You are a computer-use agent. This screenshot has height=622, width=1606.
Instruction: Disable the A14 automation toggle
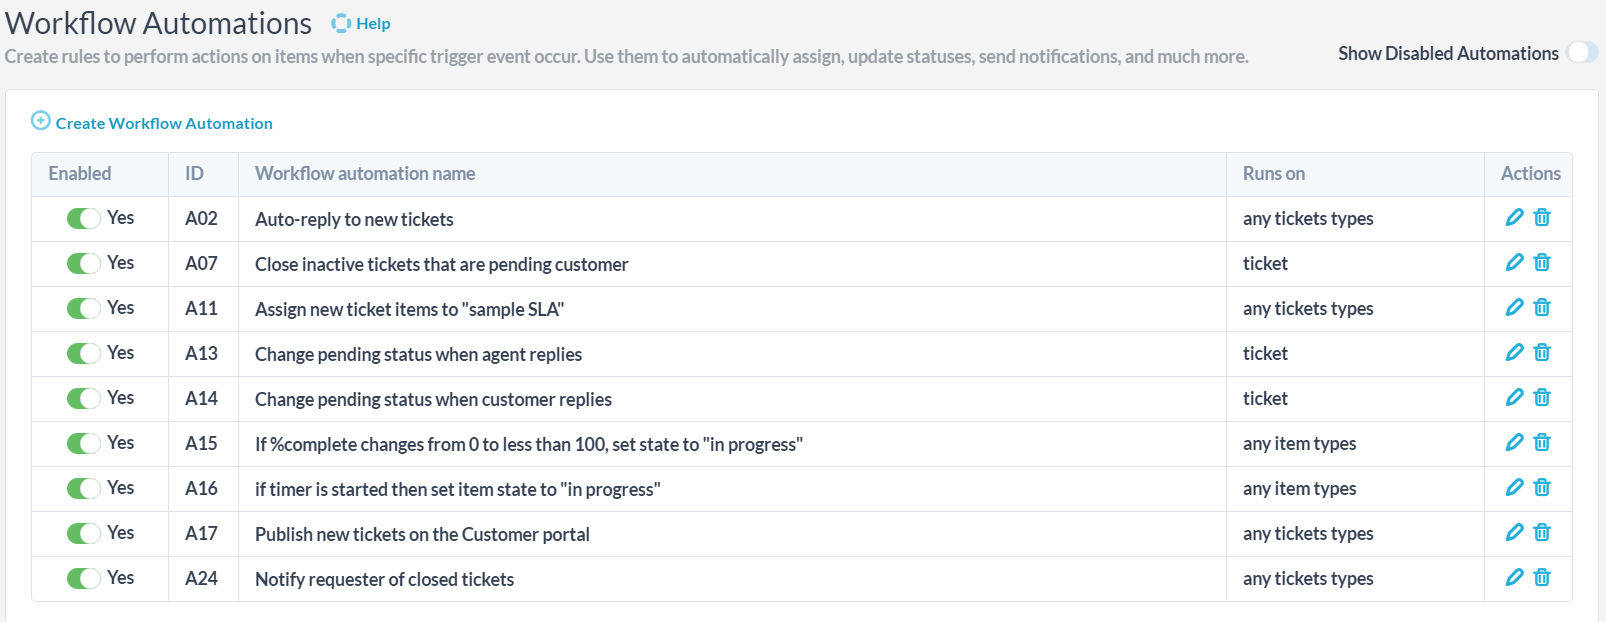tap(84, 399)
